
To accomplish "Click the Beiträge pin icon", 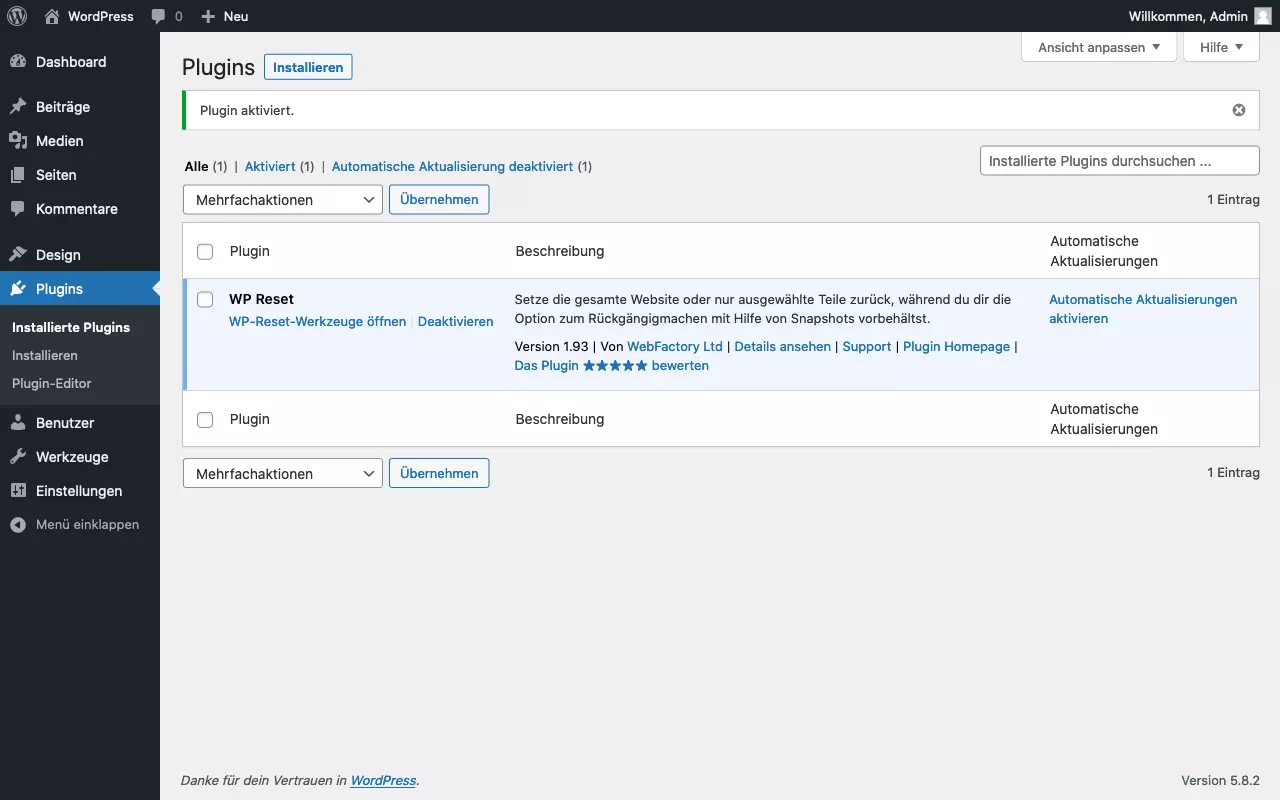I will 18,107.
